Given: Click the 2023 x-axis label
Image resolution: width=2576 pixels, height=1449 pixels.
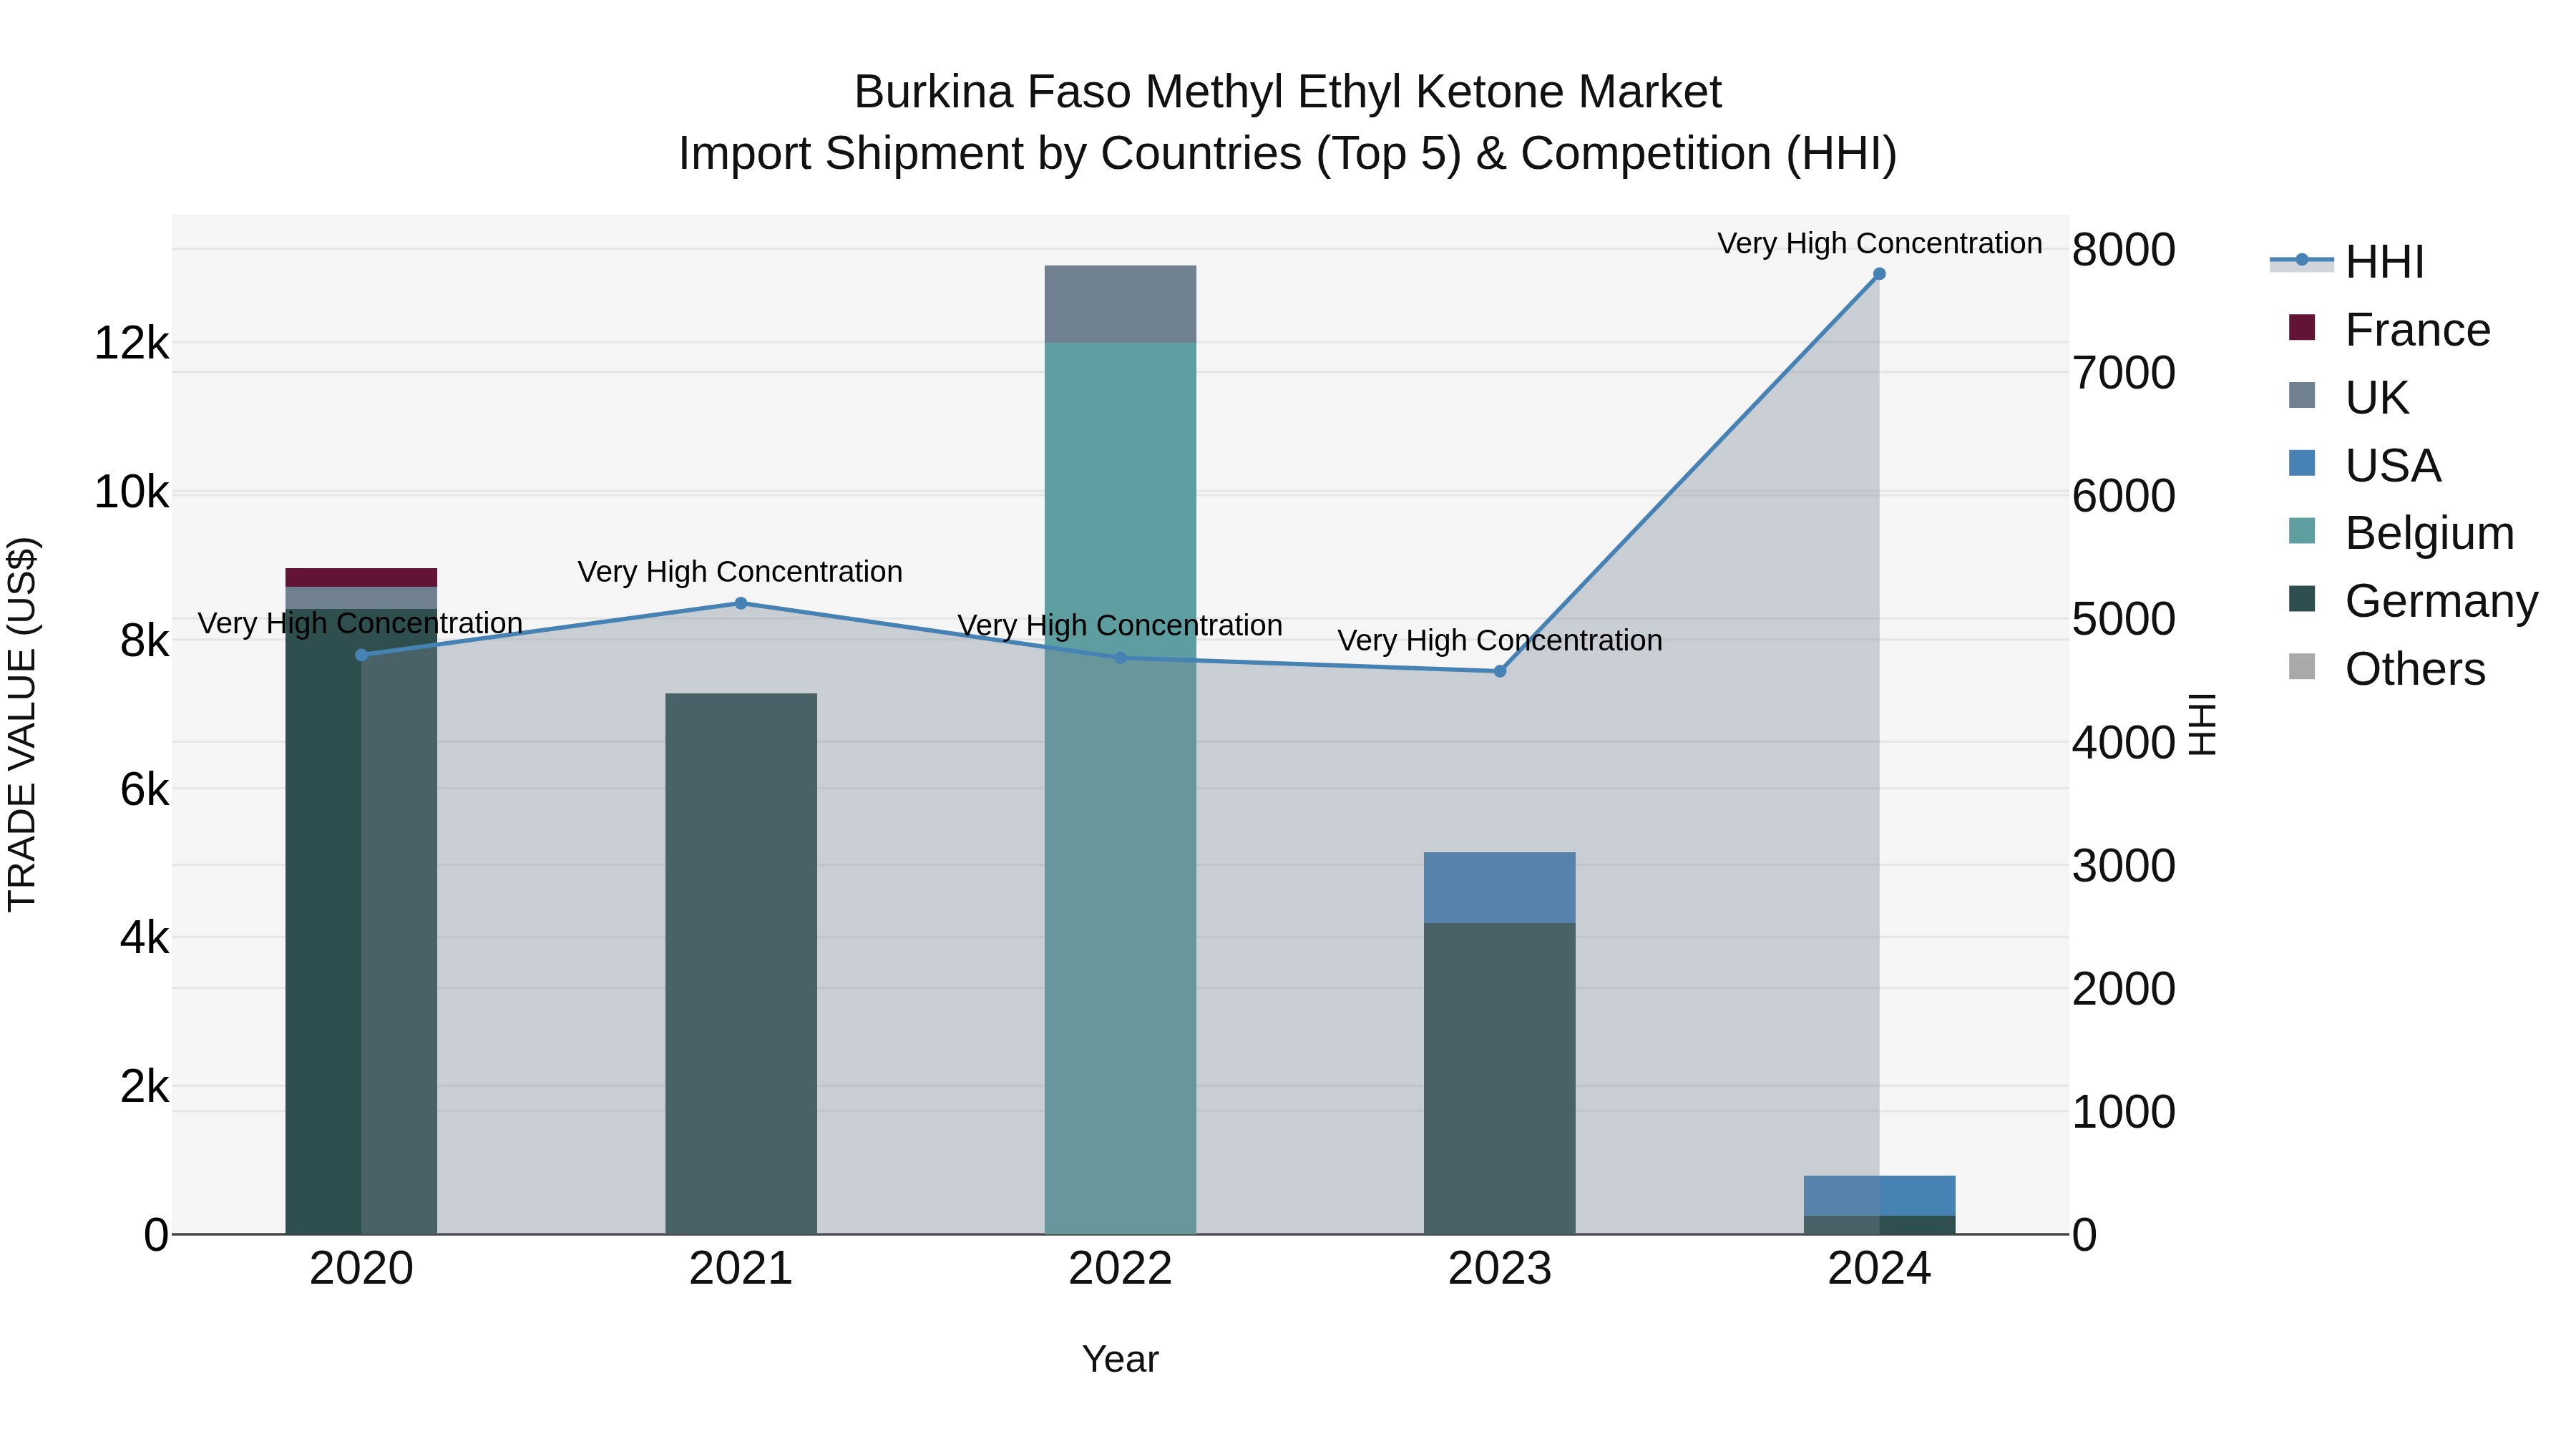Looking at the screenshot, I should coord(1500,1269).
